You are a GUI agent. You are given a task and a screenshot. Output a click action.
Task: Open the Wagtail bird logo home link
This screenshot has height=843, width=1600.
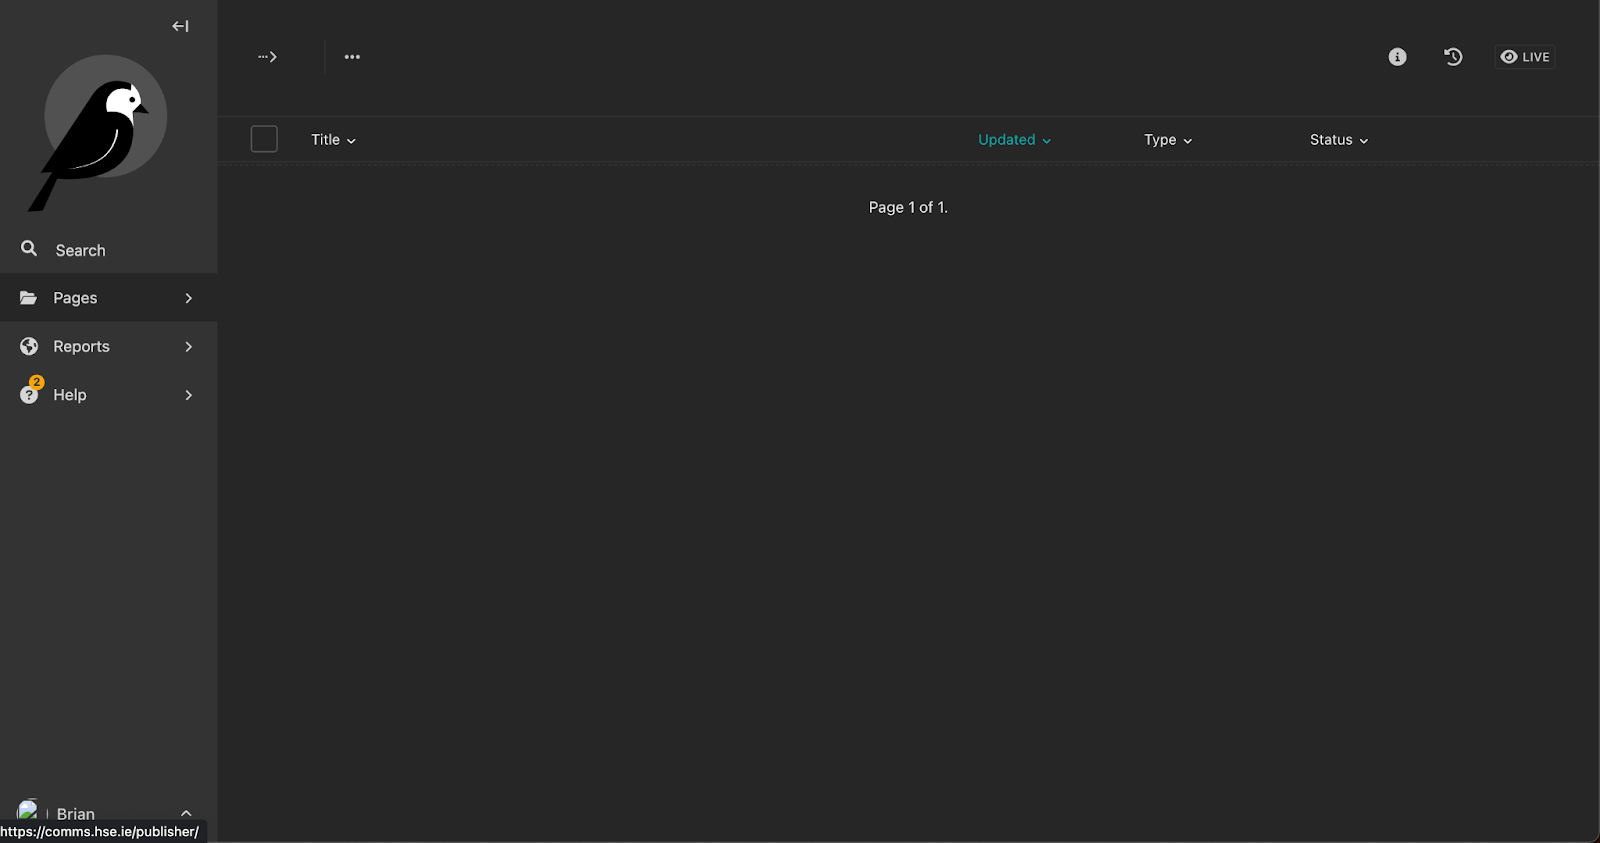(97, 133)
